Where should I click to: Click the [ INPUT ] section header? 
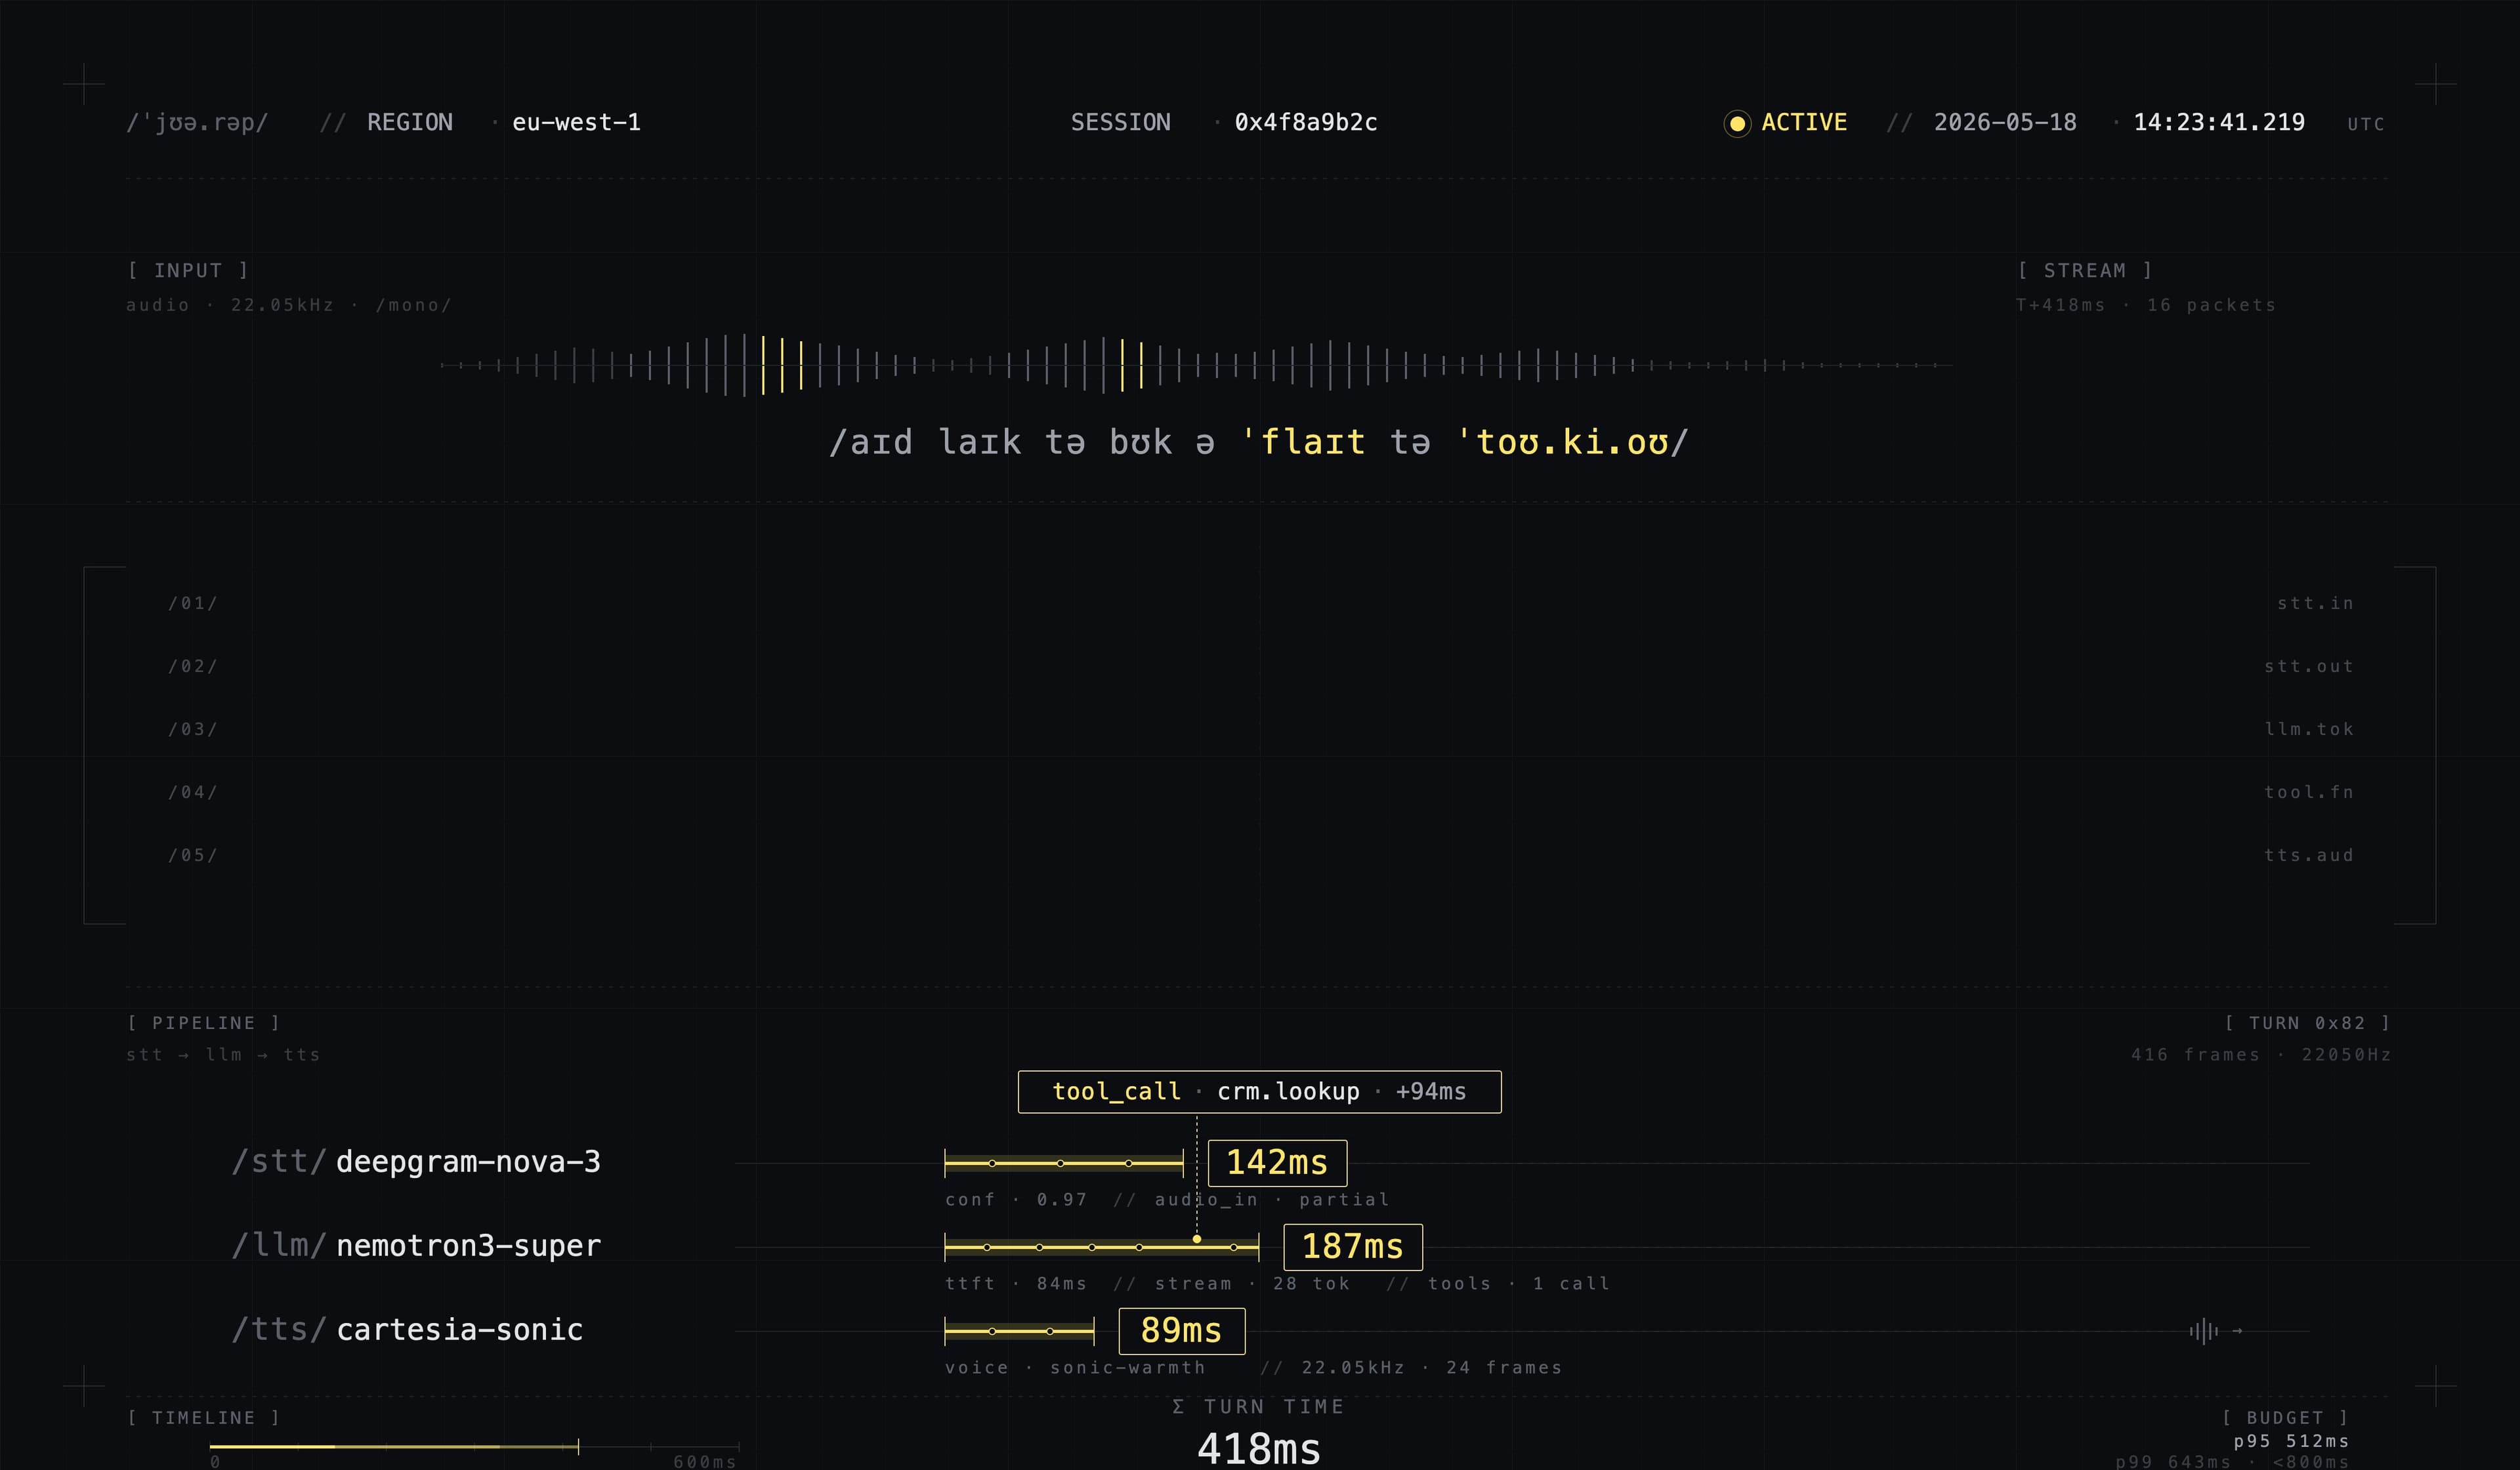click(188, 270)
